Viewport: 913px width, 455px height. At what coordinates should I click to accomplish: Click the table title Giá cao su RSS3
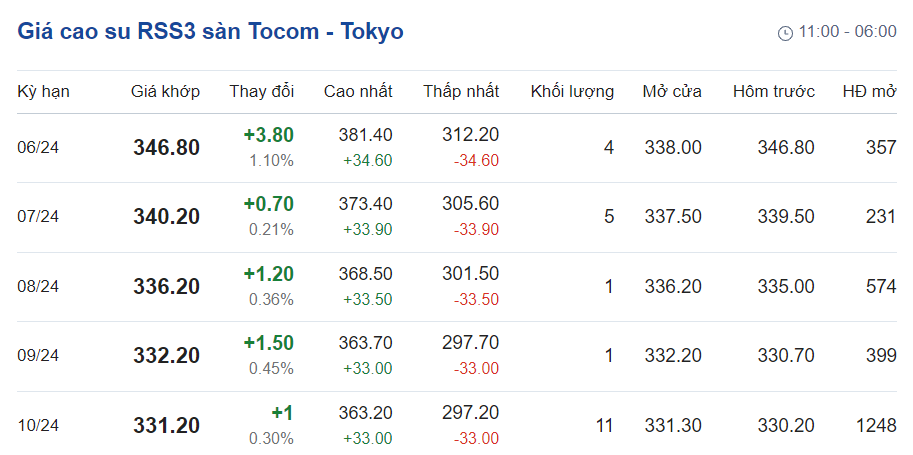[x=210, y=31]
